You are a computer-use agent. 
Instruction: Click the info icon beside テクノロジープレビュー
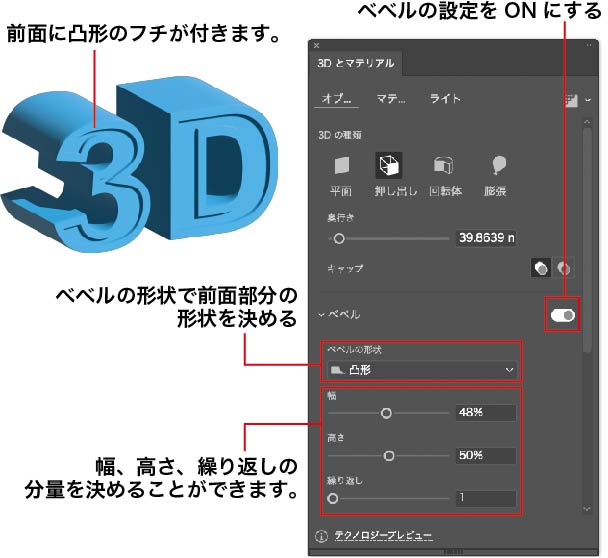pyautogui.click(x=322, y=536)
